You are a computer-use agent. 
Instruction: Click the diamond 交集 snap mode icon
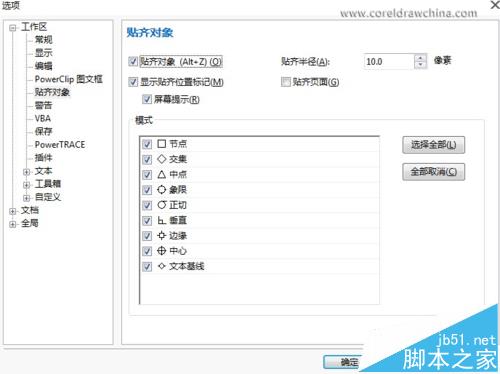[x=162, y=159]
